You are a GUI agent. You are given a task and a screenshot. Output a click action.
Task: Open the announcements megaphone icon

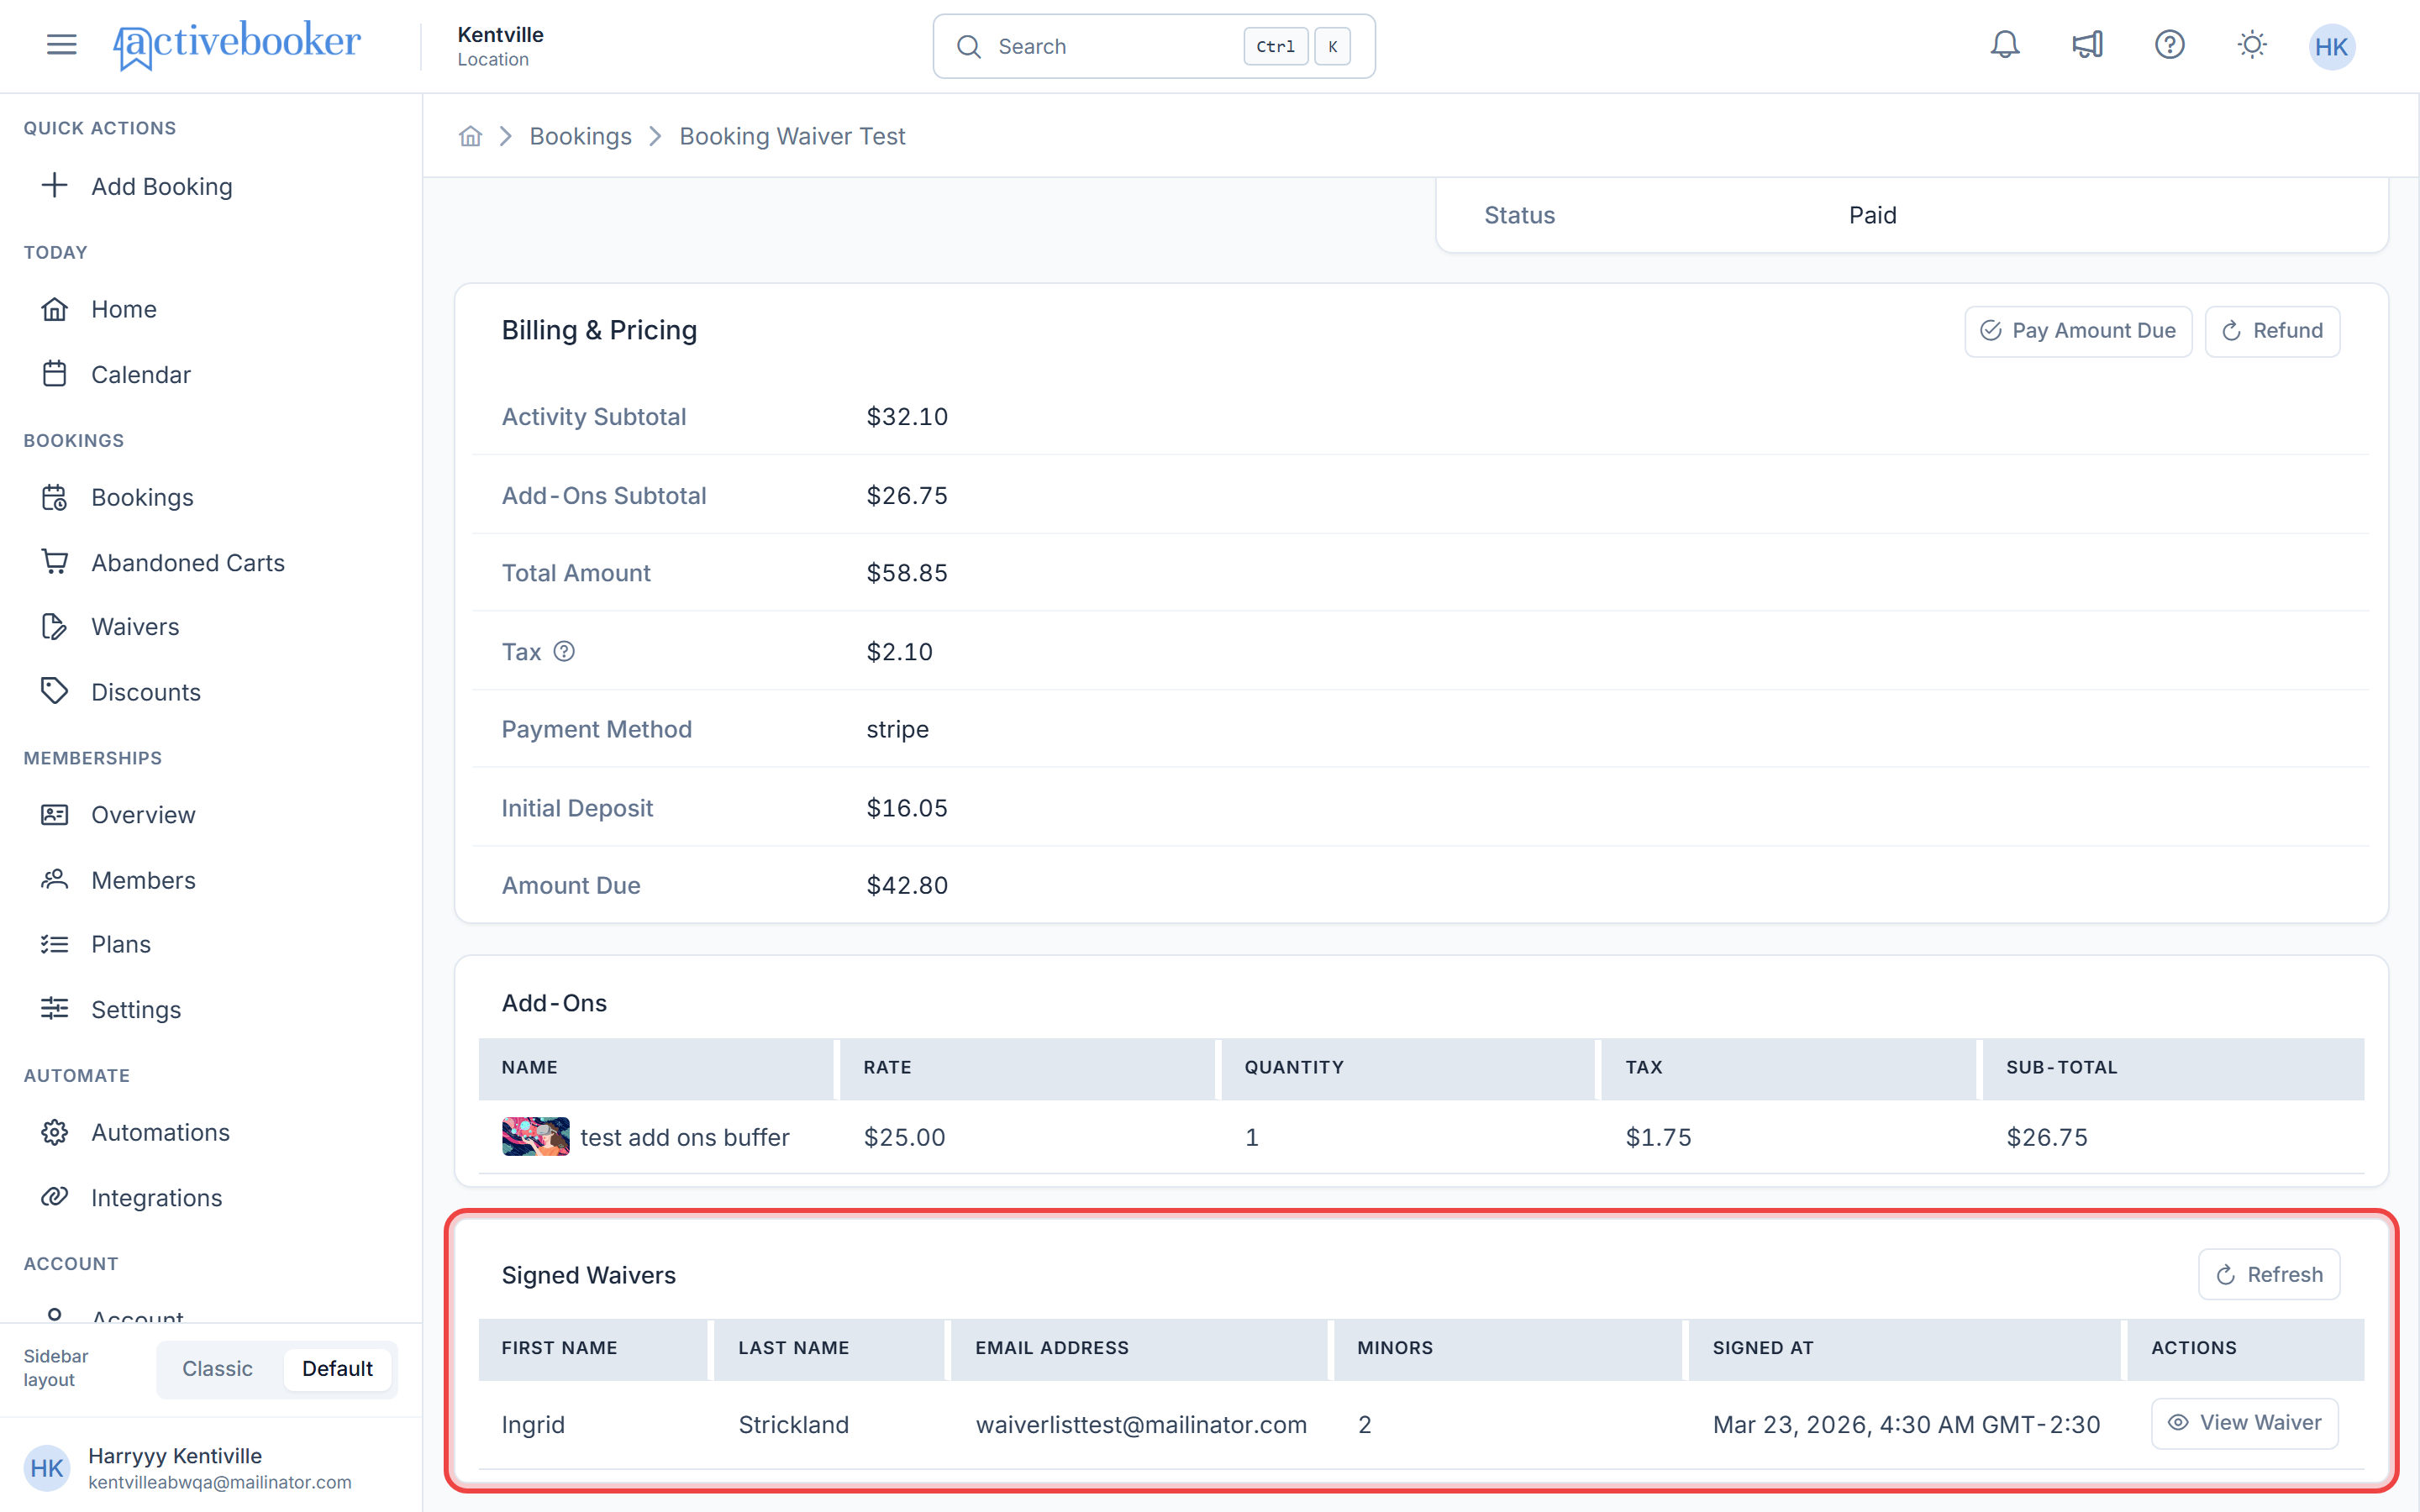tap(2087, 45)
